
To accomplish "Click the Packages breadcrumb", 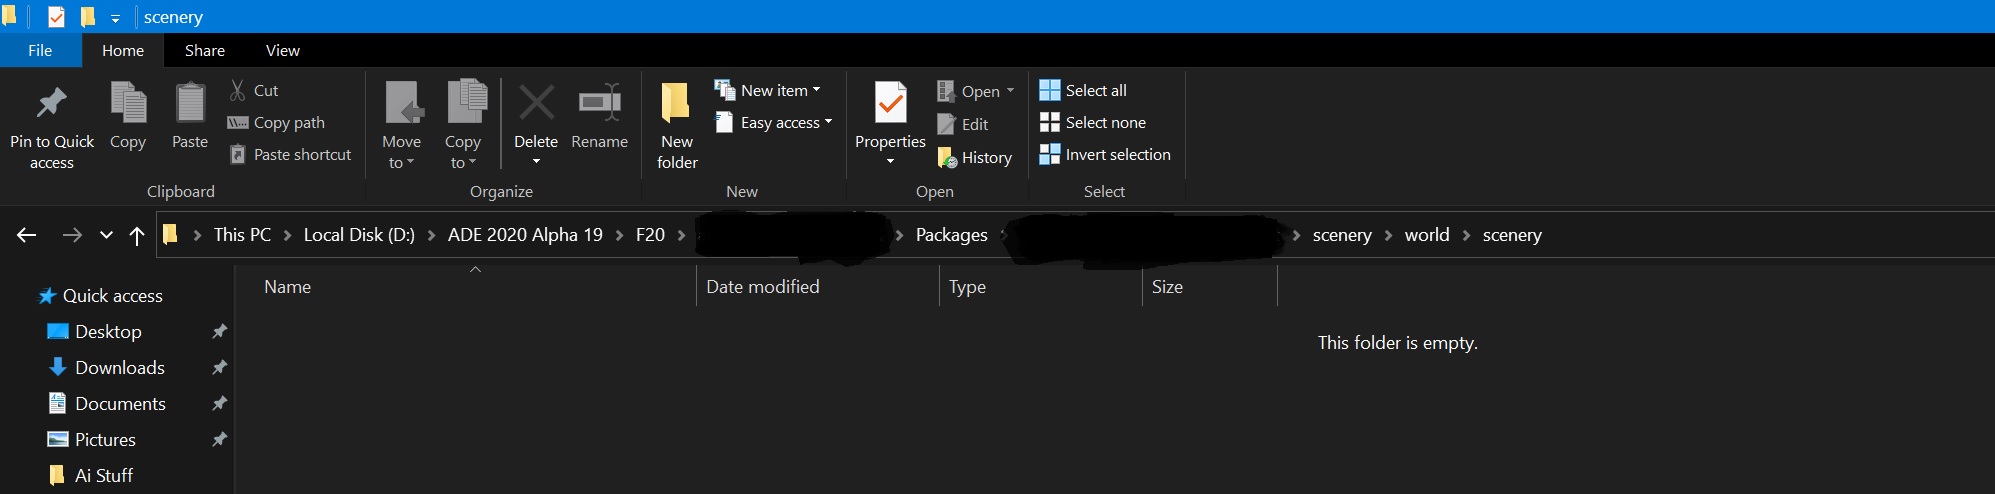I will pos(951,235).
